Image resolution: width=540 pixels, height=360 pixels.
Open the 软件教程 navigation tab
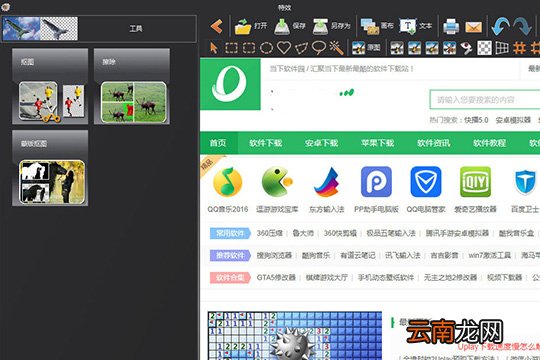tap(489, 143)
